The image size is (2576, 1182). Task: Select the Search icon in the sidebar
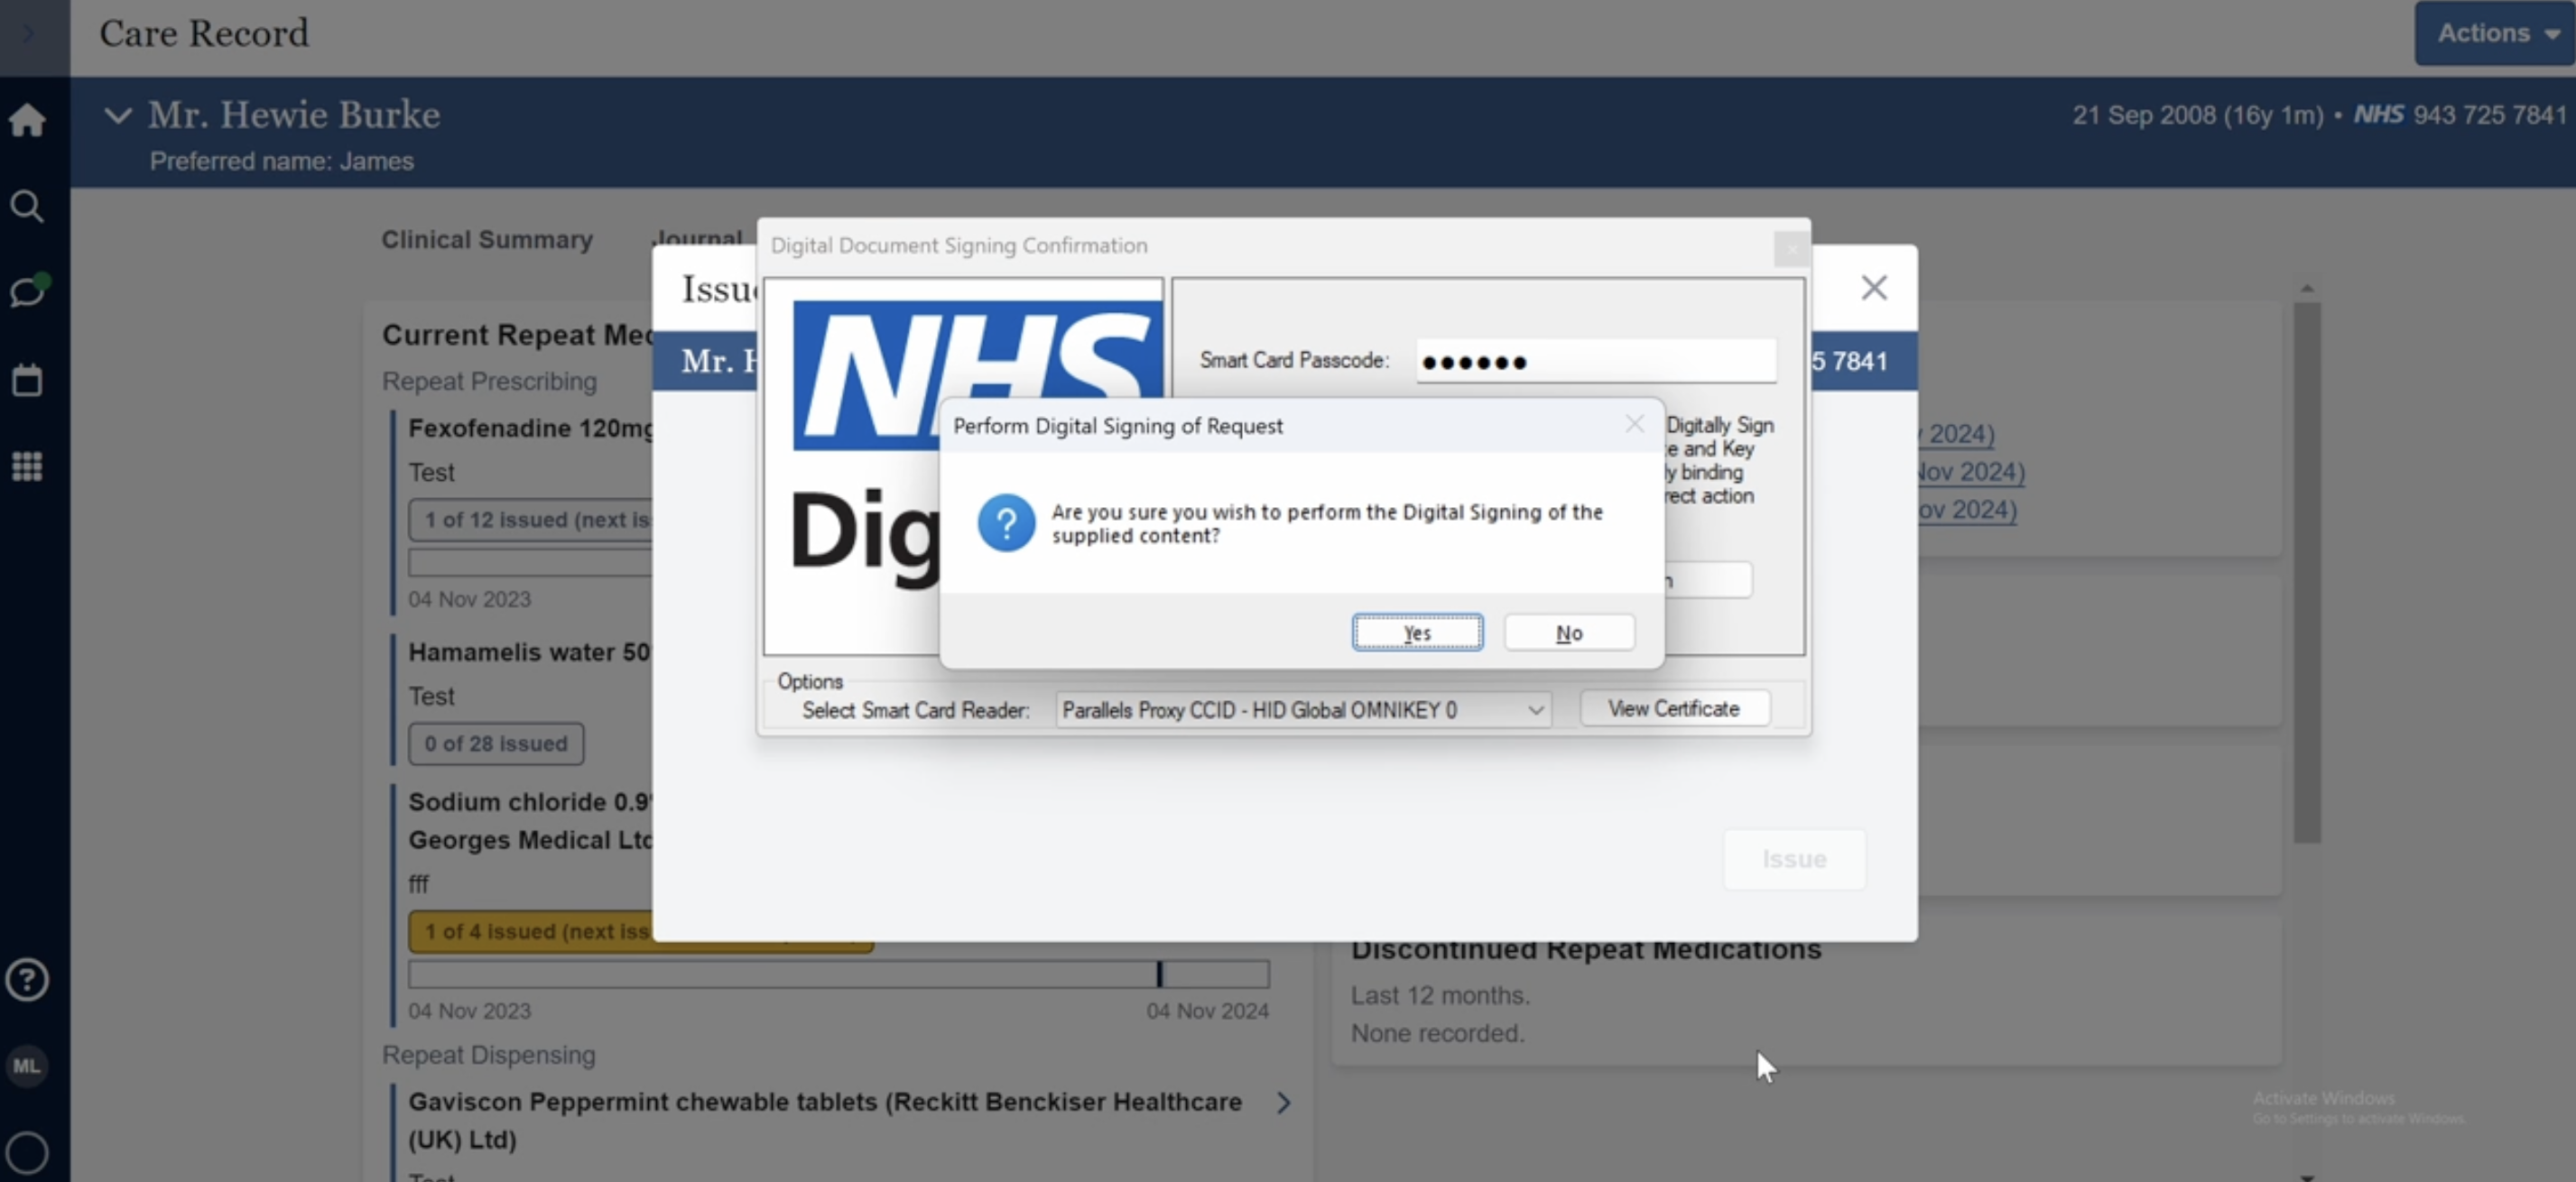pyautogui.click(x=28, y=206)
